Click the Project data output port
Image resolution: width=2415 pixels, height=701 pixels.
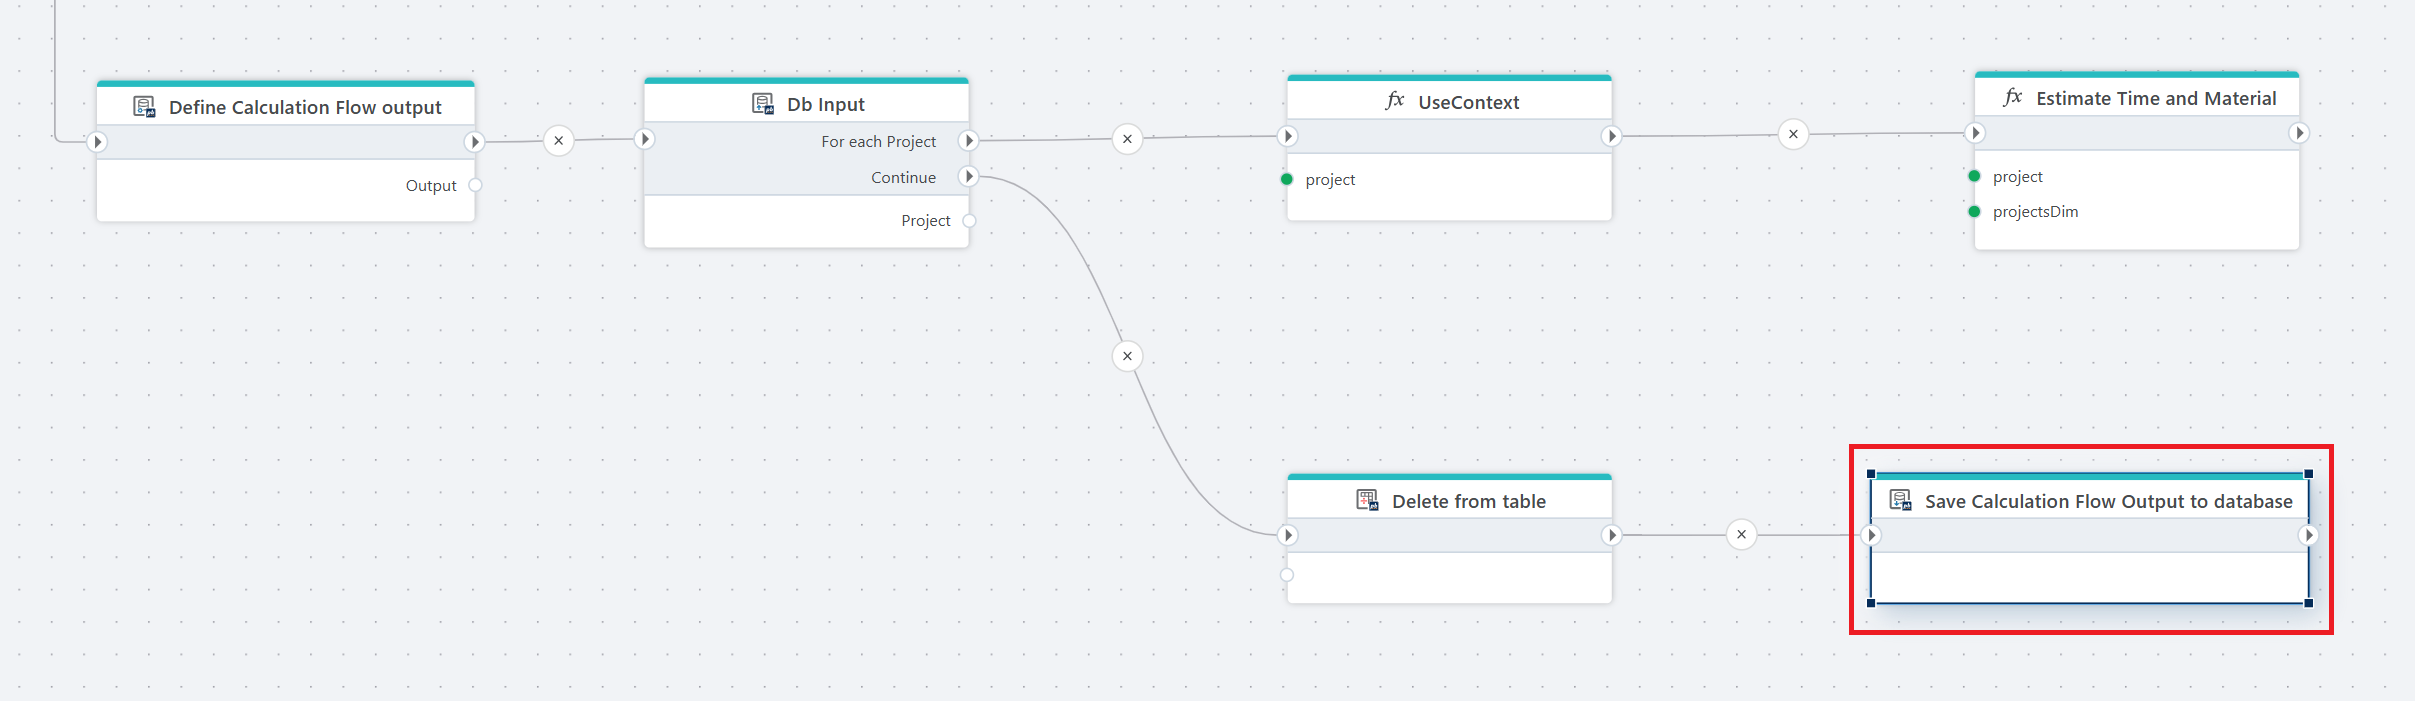pyautogui.click(x=969, y=221)
